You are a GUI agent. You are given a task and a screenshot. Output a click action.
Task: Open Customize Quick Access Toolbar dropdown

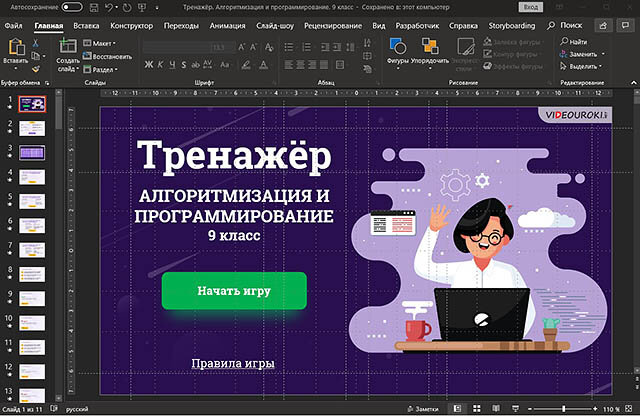click(157, 8)
